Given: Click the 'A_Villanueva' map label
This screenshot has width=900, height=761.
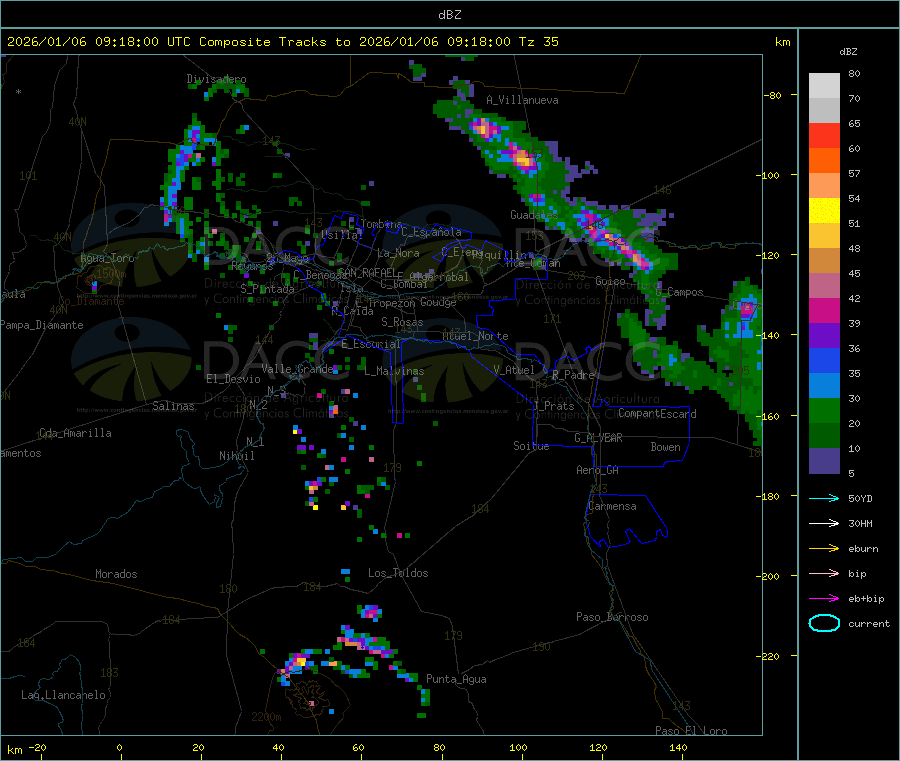Looking at the screenshot, I should (522, 100).
